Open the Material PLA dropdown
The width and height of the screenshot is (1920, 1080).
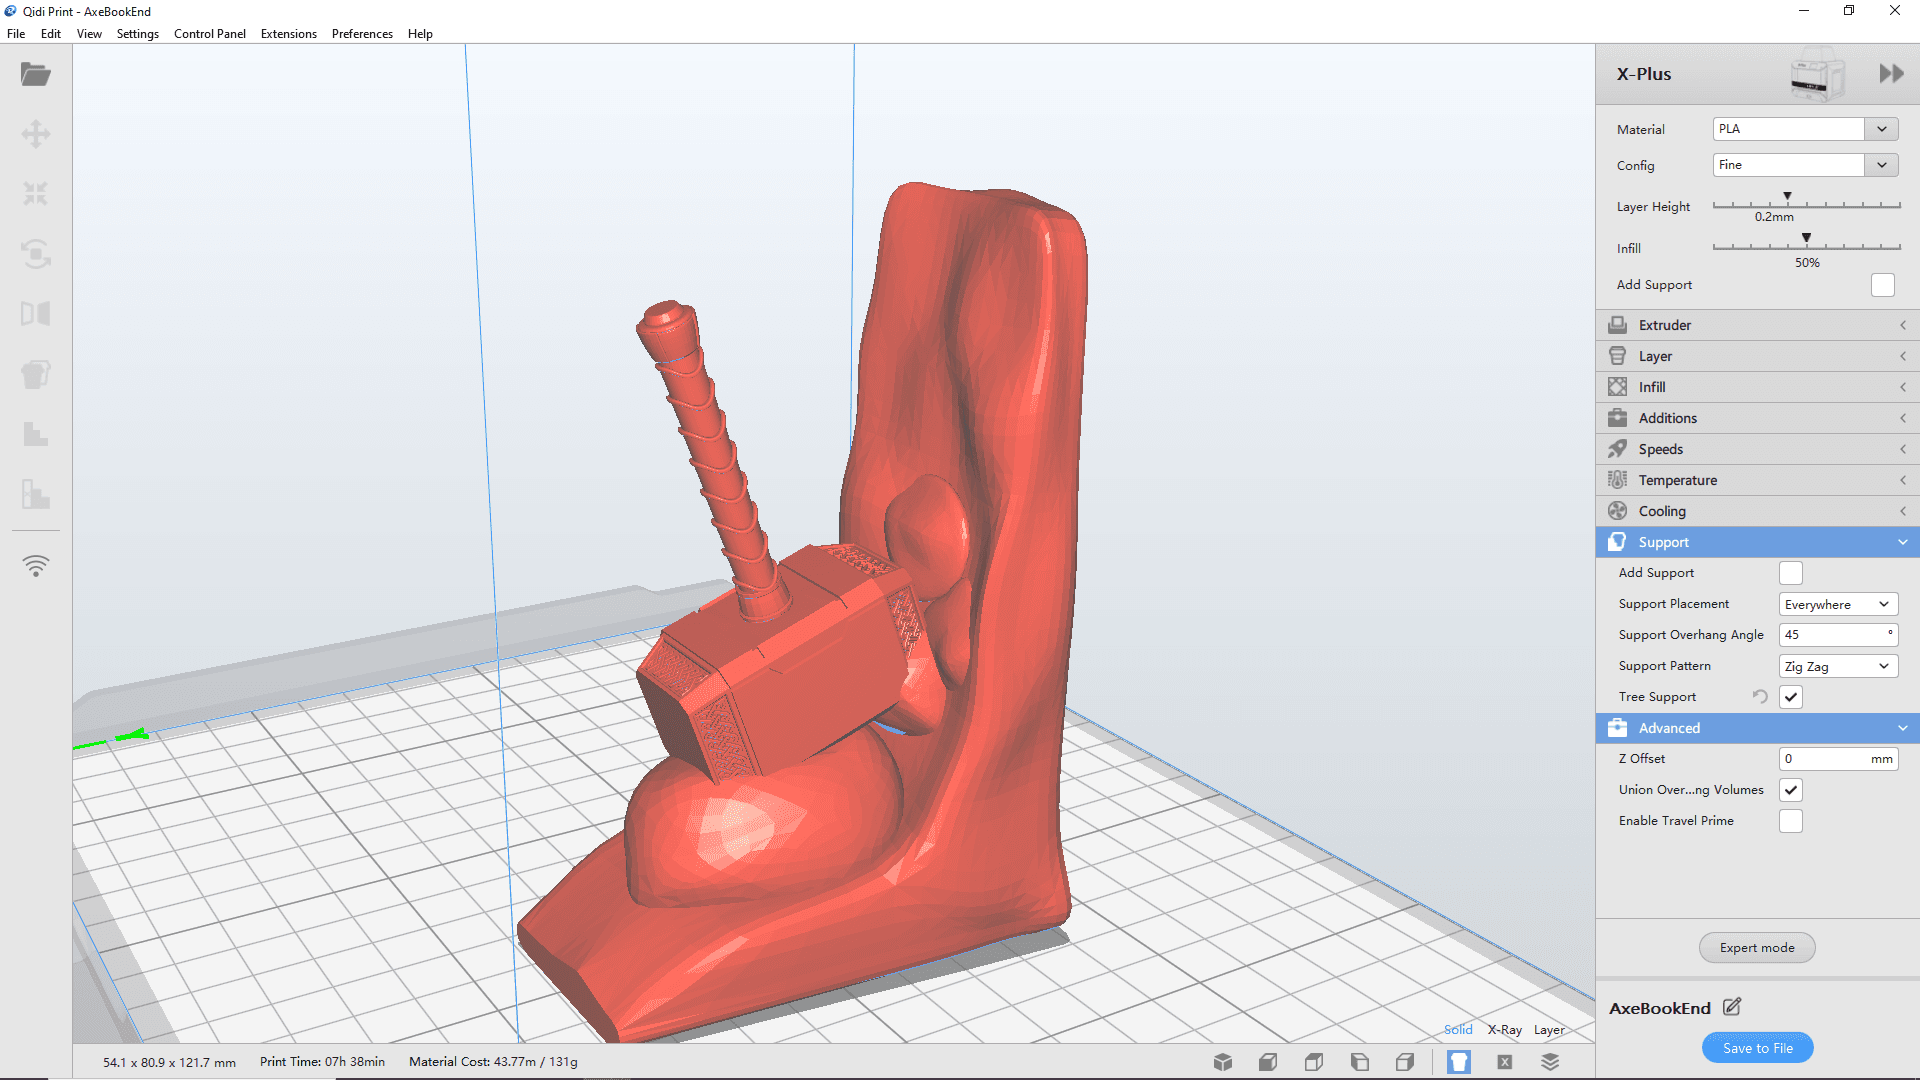pyautogui.click(x=1805, y=129)
